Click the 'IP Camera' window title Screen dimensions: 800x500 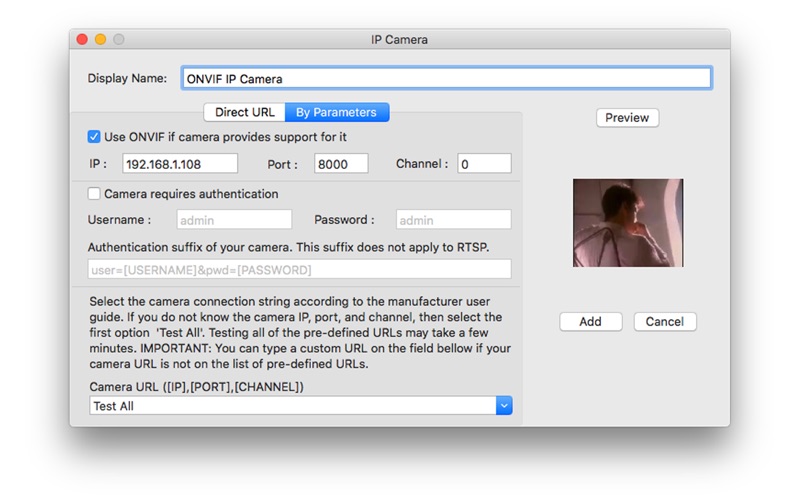pos(399,40)
